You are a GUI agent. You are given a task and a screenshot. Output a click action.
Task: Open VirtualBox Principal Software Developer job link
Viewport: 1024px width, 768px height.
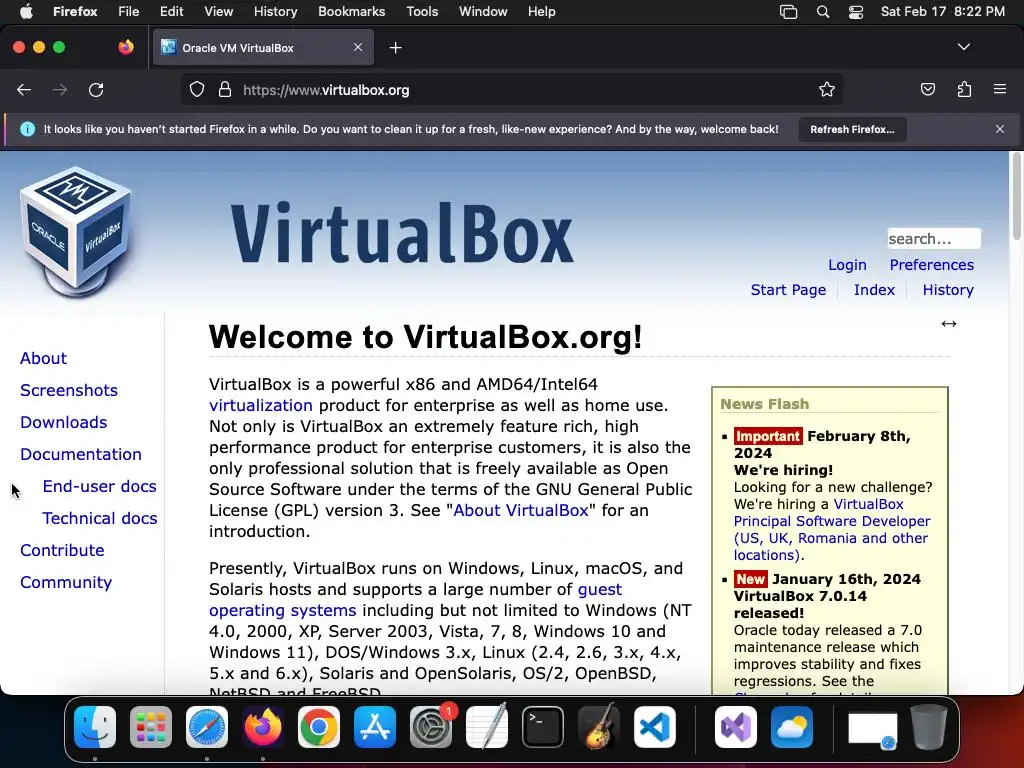(x=832, y=530)
